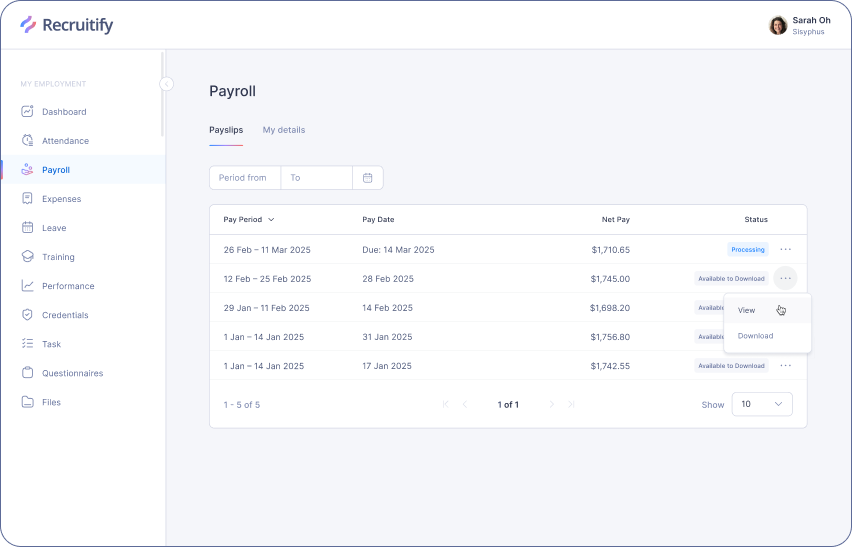Open the Show 10 rows dropdown
This screenshot has width=852, height=547.
click(762, 404)
